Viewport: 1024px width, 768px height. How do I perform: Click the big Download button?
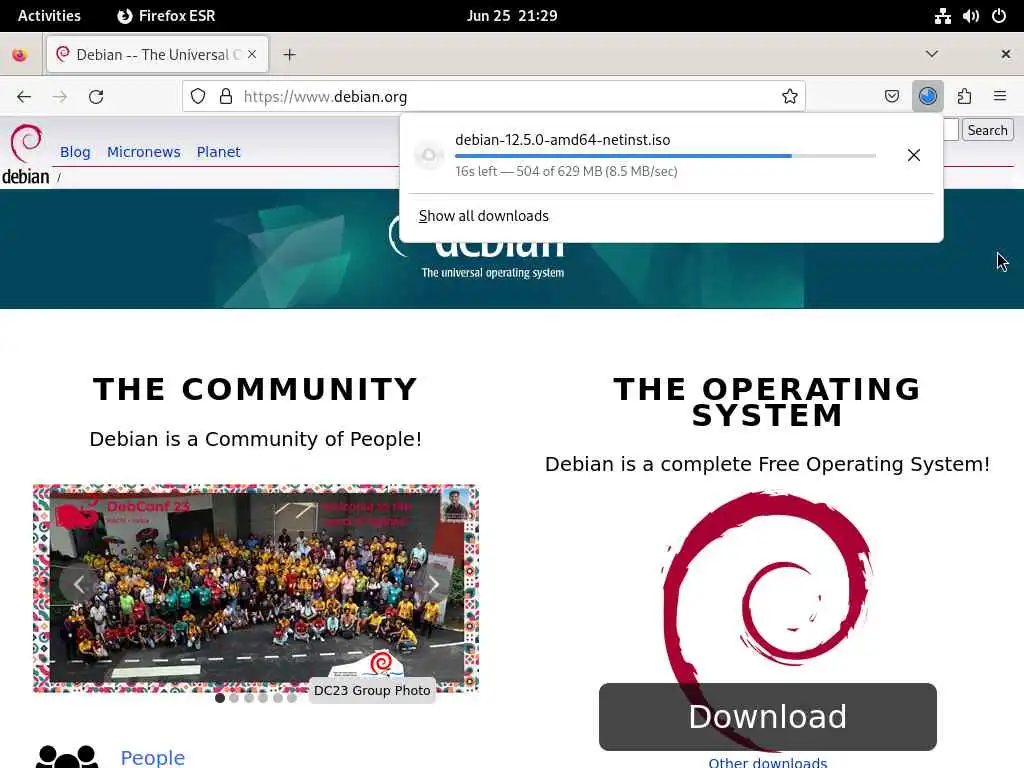767,716
